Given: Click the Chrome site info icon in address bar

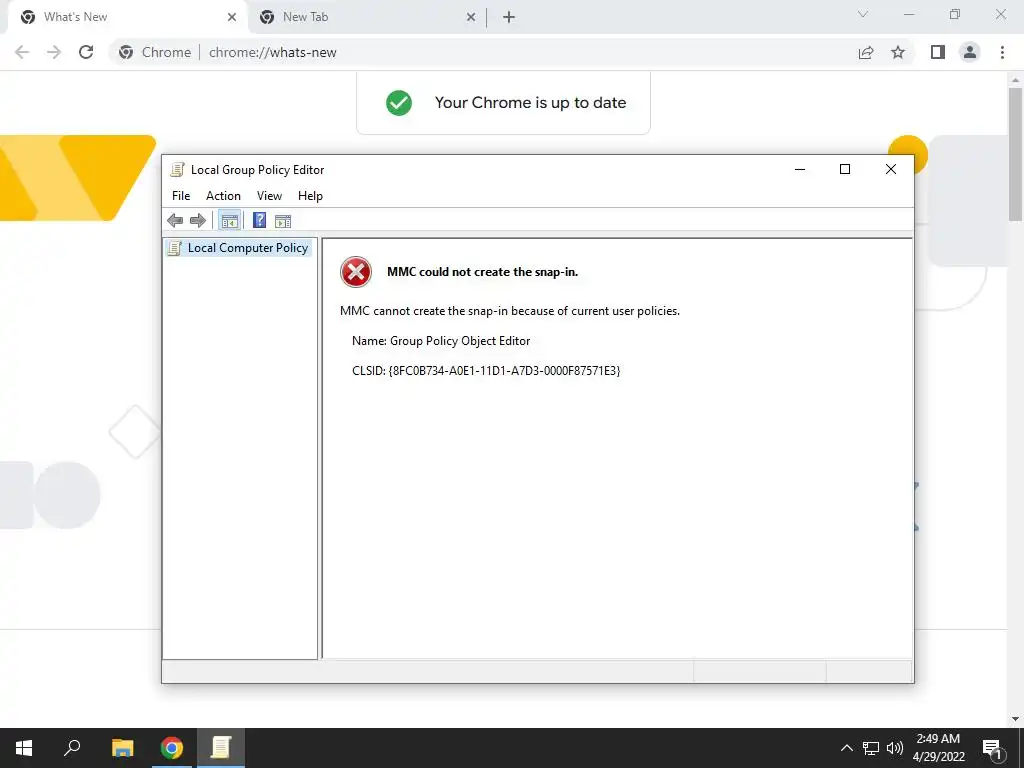Looking at the screenshot, I should point(126,52).
